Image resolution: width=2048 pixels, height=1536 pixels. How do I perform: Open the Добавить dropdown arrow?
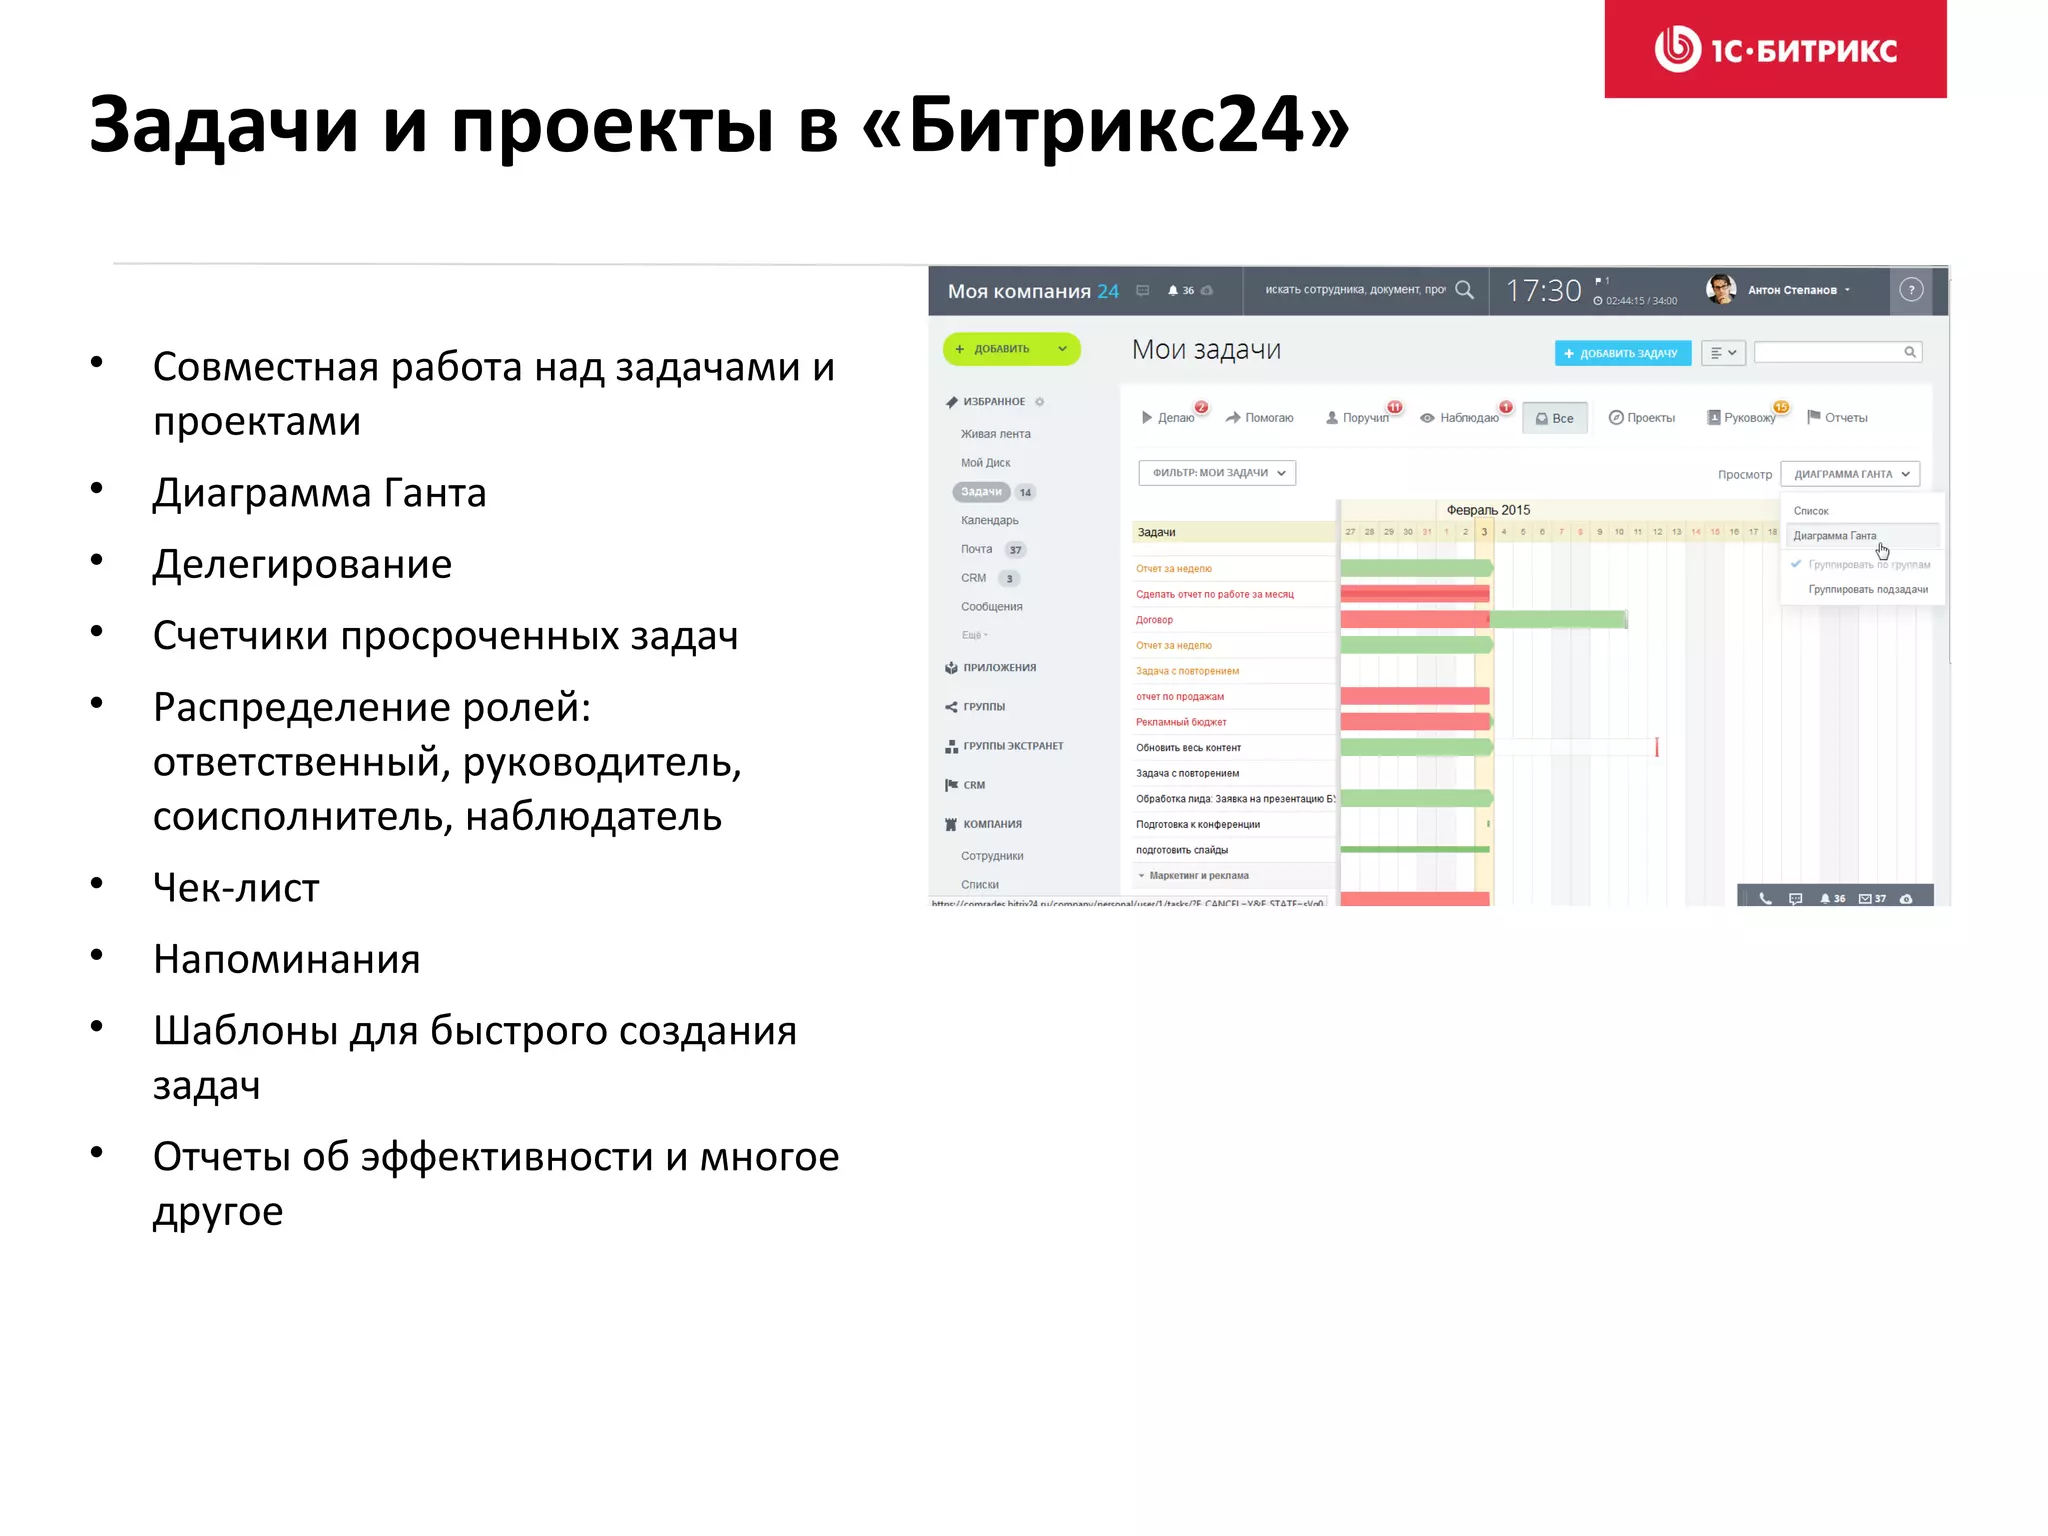pos(1062,349)
